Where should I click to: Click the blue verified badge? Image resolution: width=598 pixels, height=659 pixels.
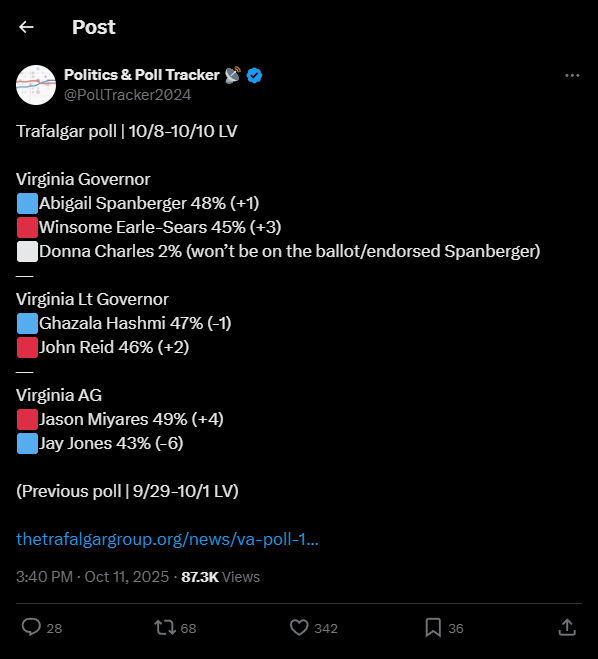point(254,75)
